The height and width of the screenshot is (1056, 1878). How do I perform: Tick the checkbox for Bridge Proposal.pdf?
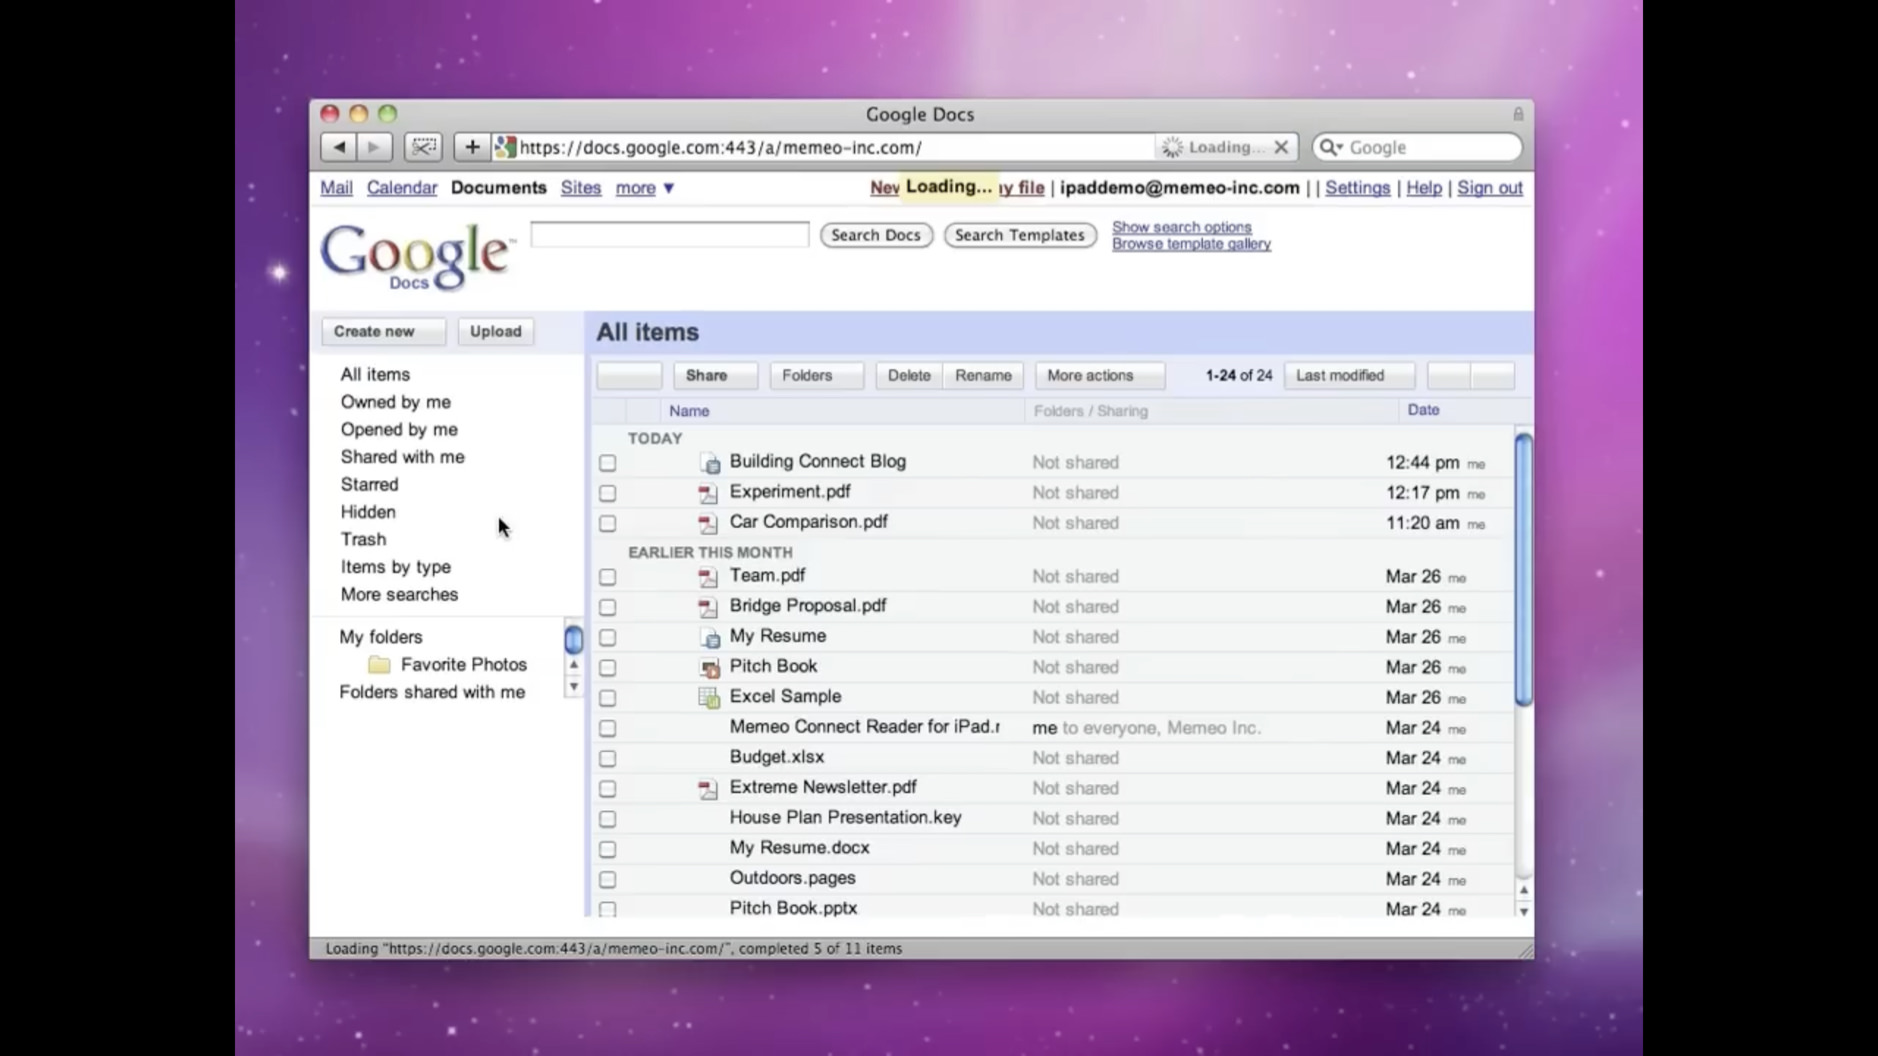607,607
